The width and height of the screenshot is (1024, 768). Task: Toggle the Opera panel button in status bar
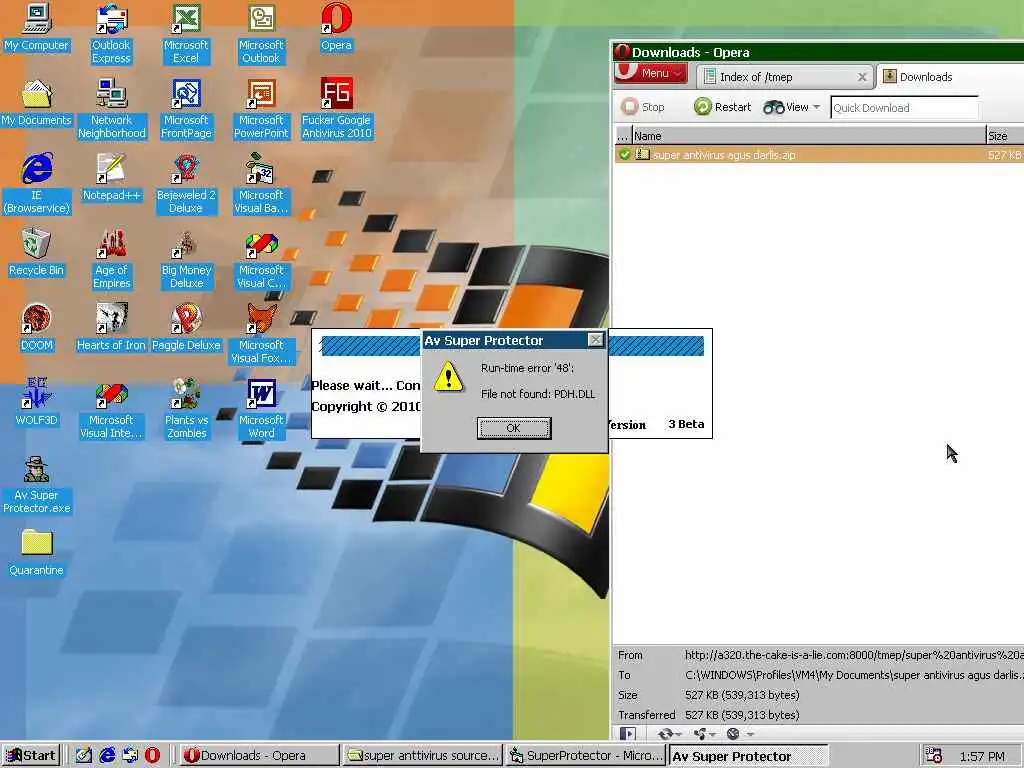pyautogui.click(x=628, y=733)
